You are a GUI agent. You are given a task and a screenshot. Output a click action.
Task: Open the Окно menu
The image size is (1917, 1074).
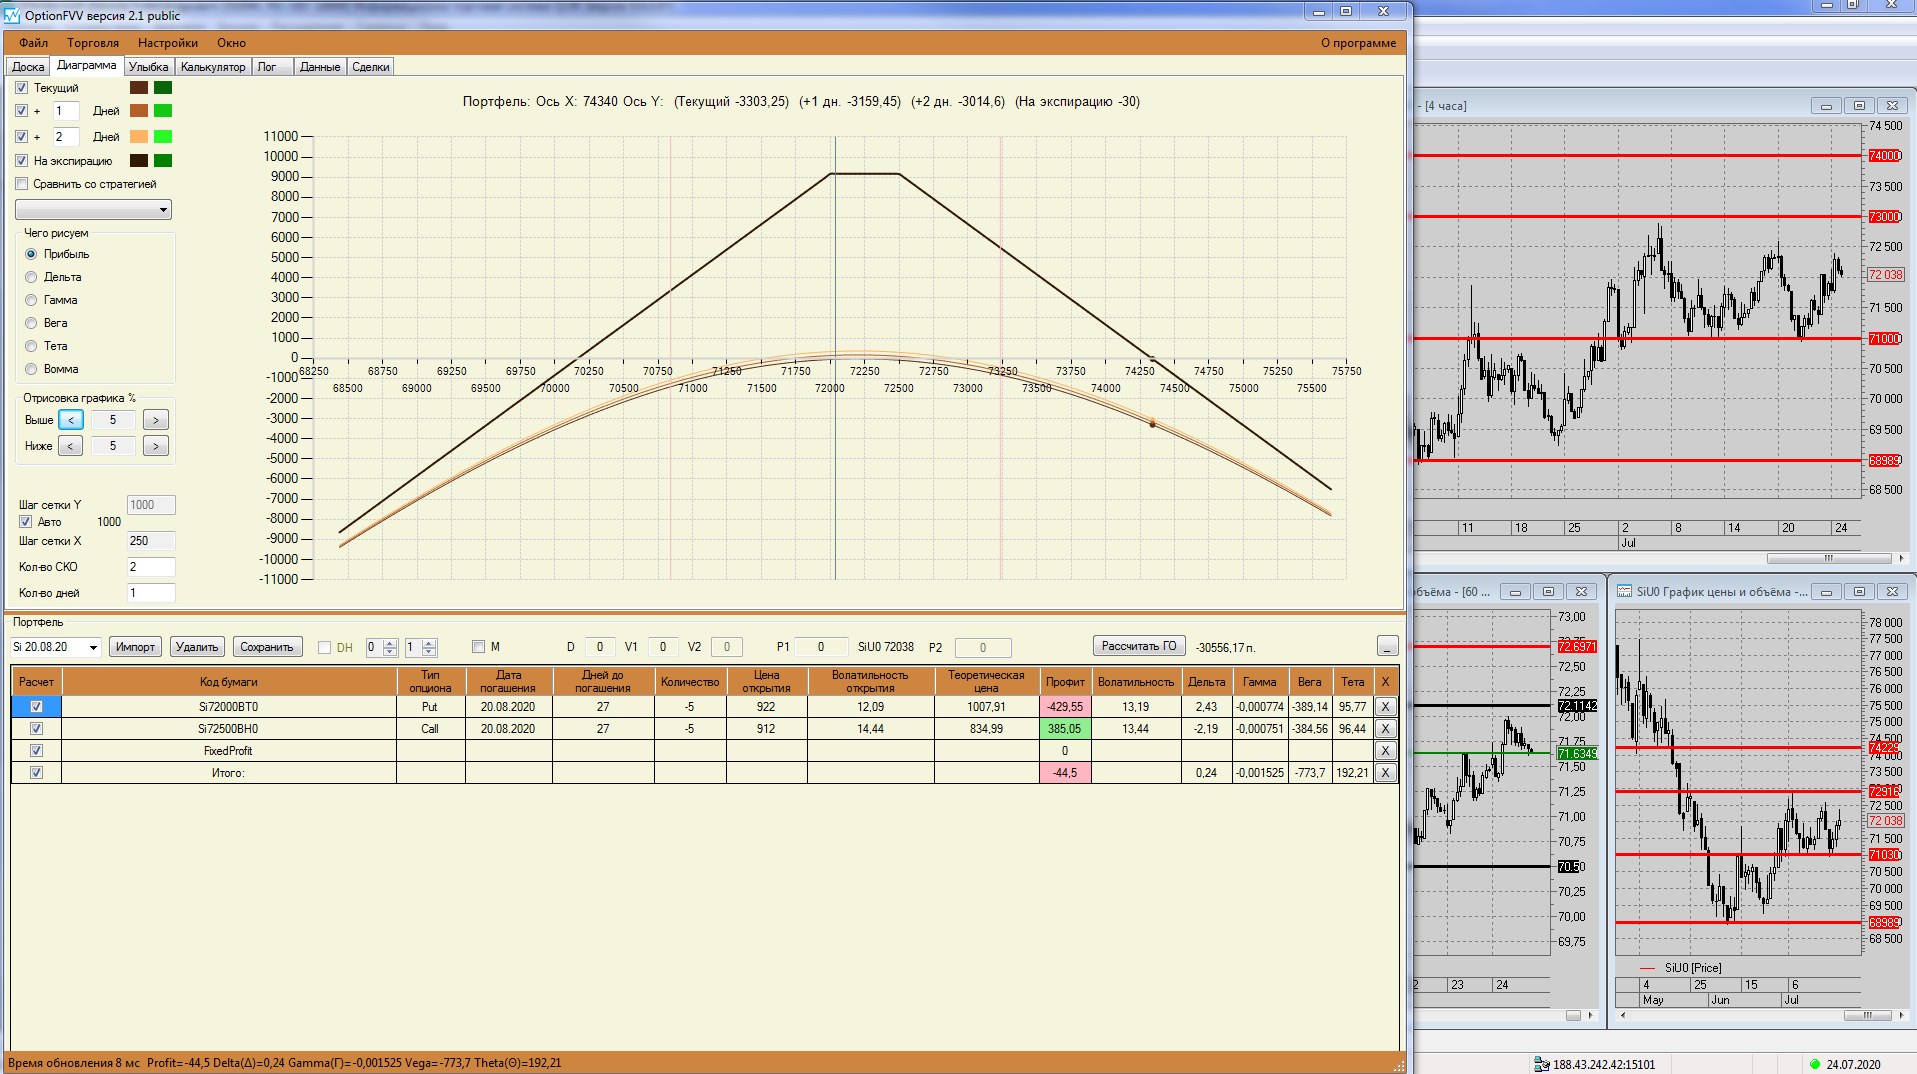(231, 43)
